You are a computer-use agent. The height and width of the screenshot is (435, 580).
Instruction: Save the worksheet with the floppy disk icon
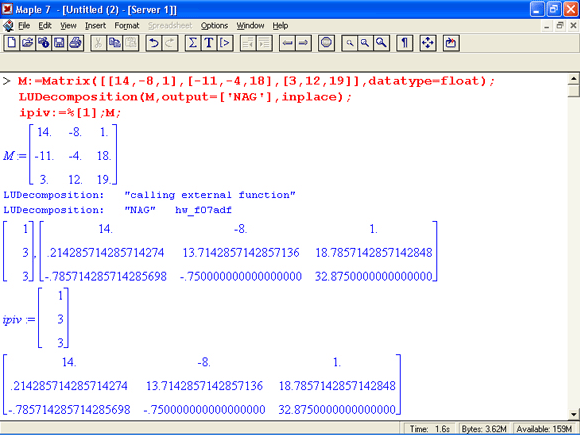point(59,43)
